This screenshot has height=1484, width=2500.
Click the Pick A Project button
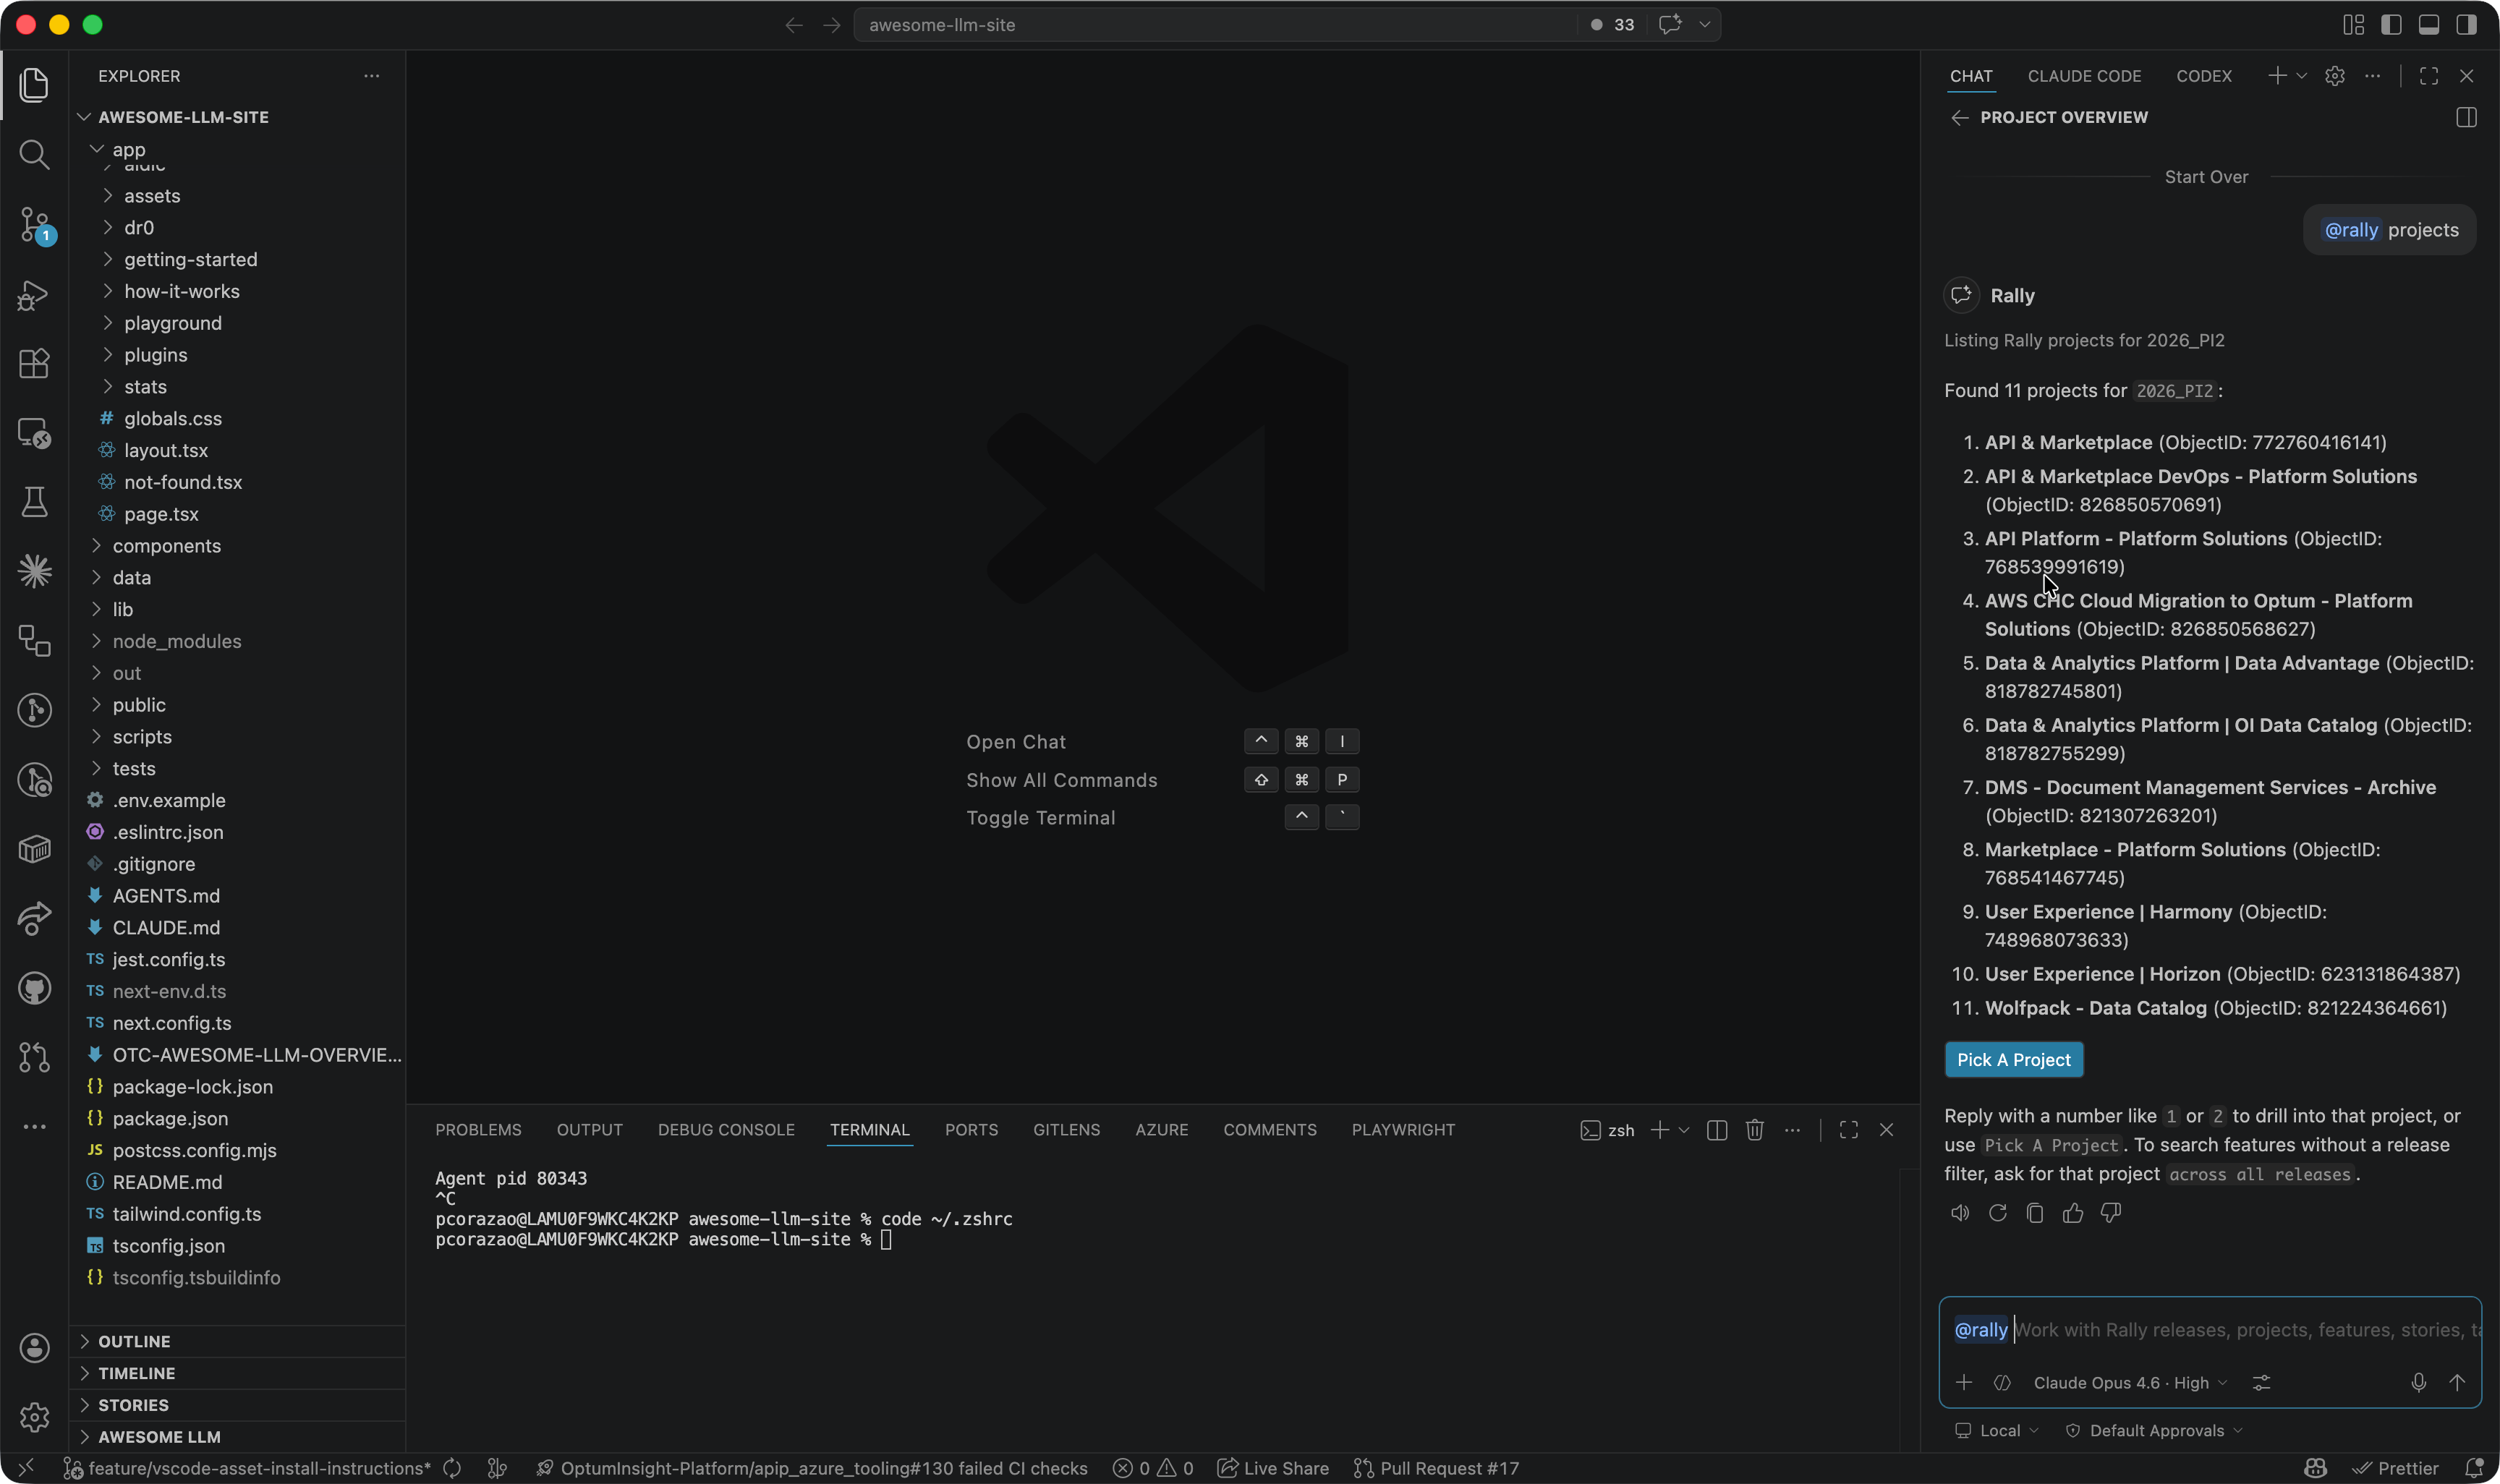2013,1060
